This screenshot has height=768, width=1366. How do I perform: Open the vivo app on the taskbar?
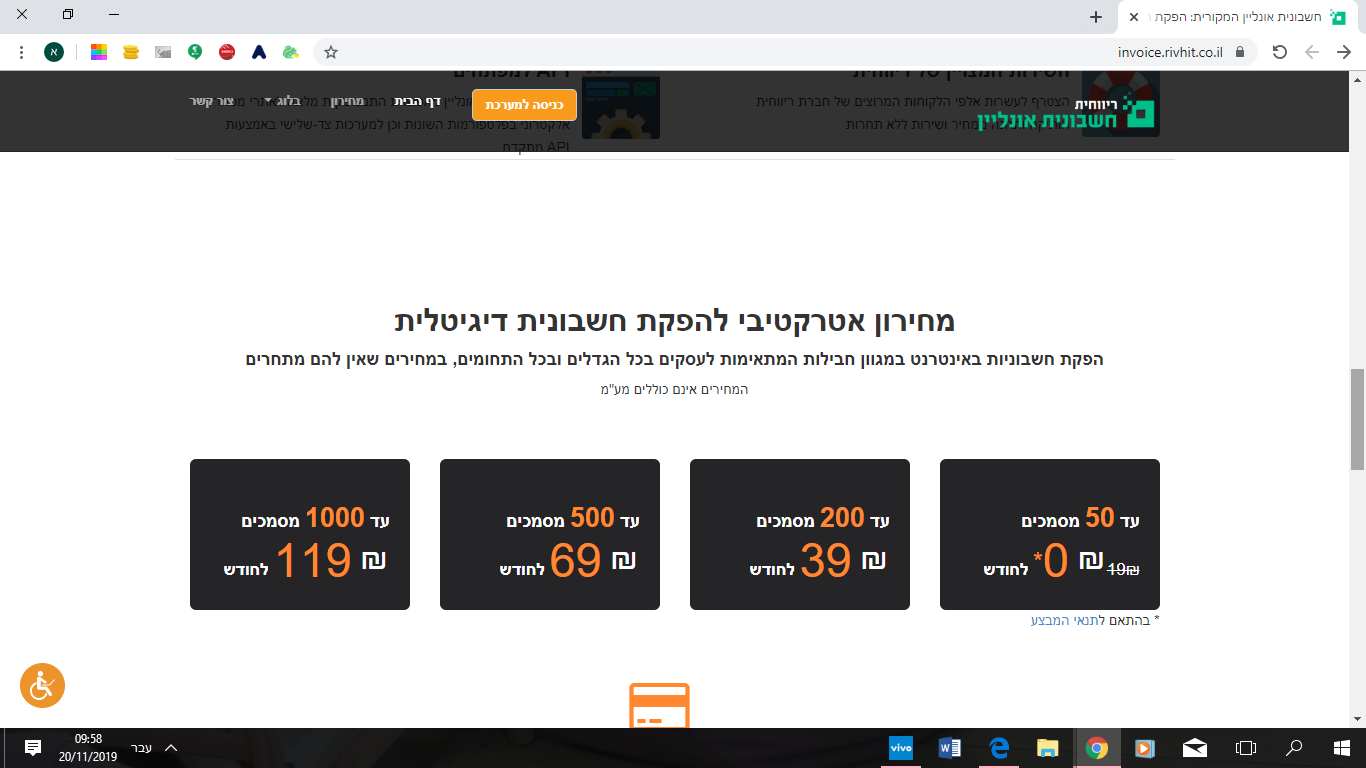pos(901,748)
